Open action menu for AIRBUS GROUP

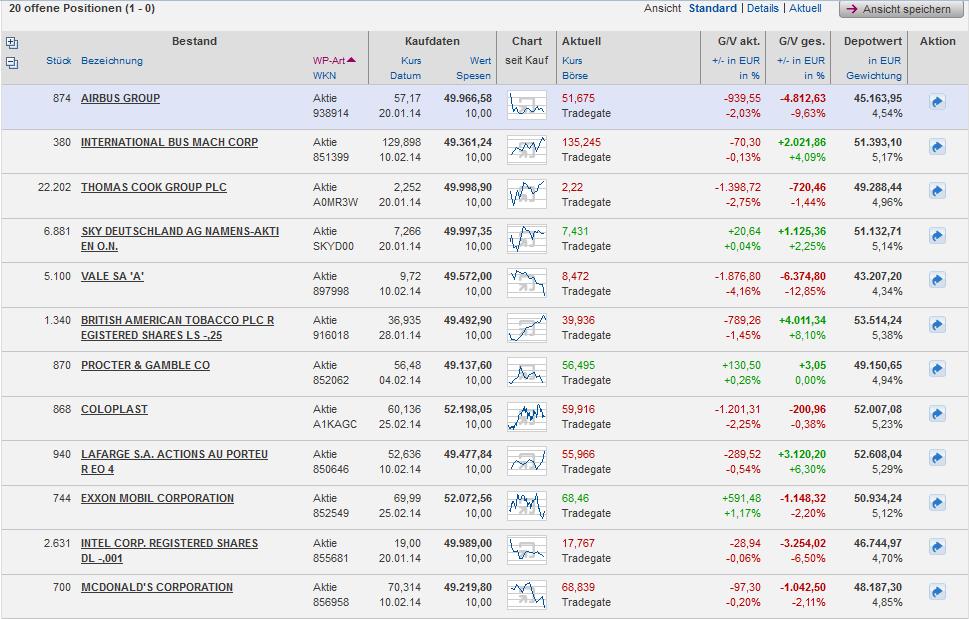point(937,102)
